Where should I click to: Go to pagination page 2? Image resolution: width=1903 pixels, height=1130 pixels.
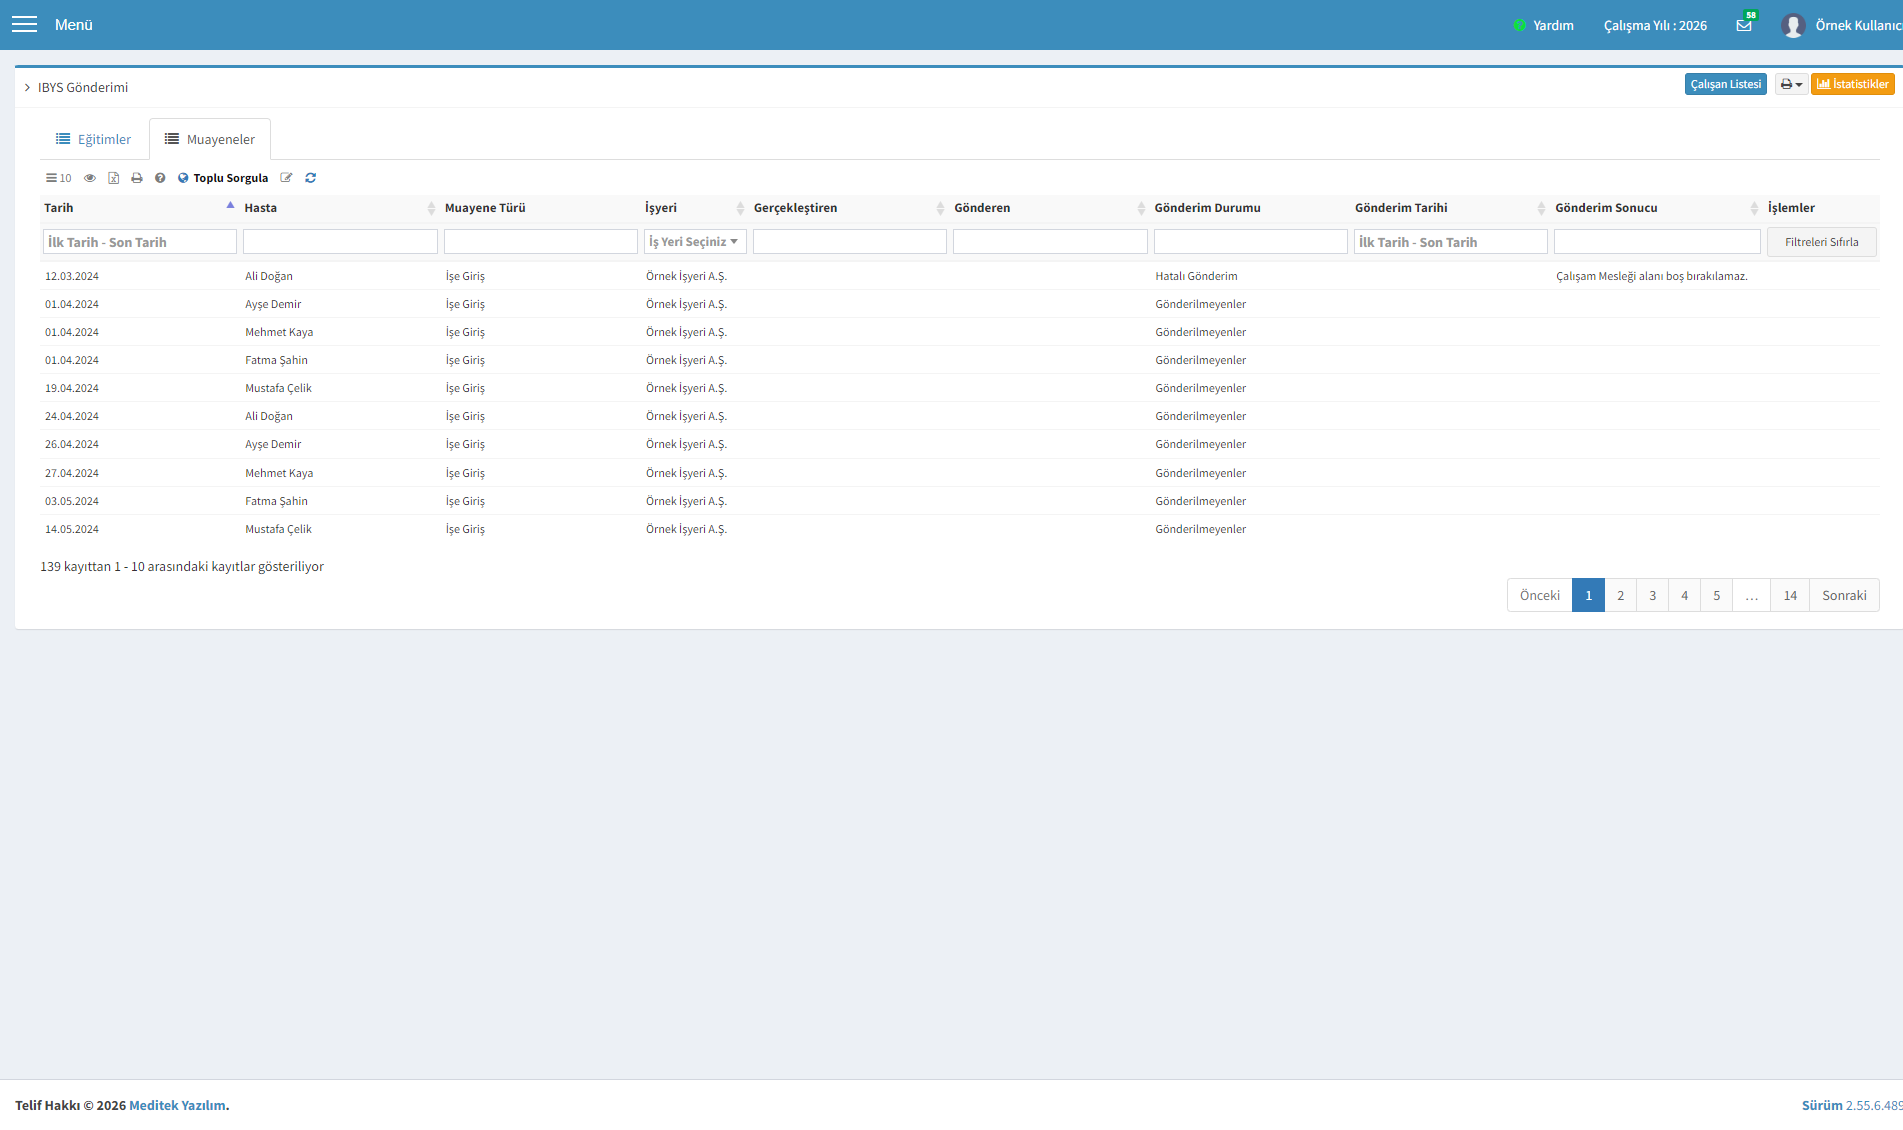[1620, 595]
